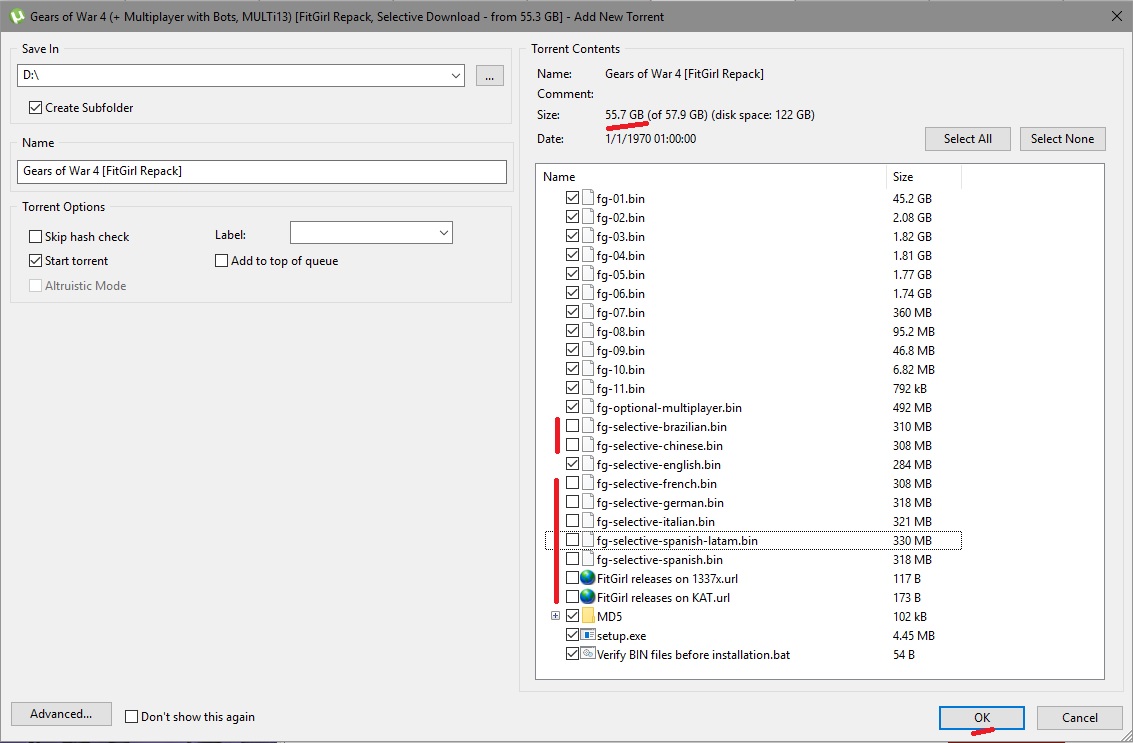Select the fg-09.bin file name
The height and width of the screenshot is (743, 1133).
(x=621, y=351)
